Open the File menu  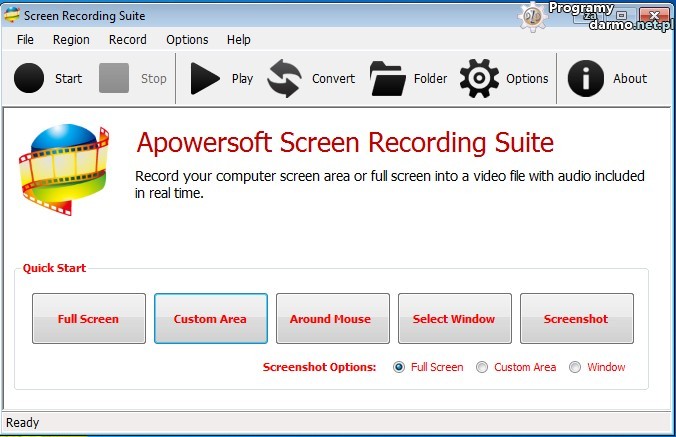click(25, 39)
